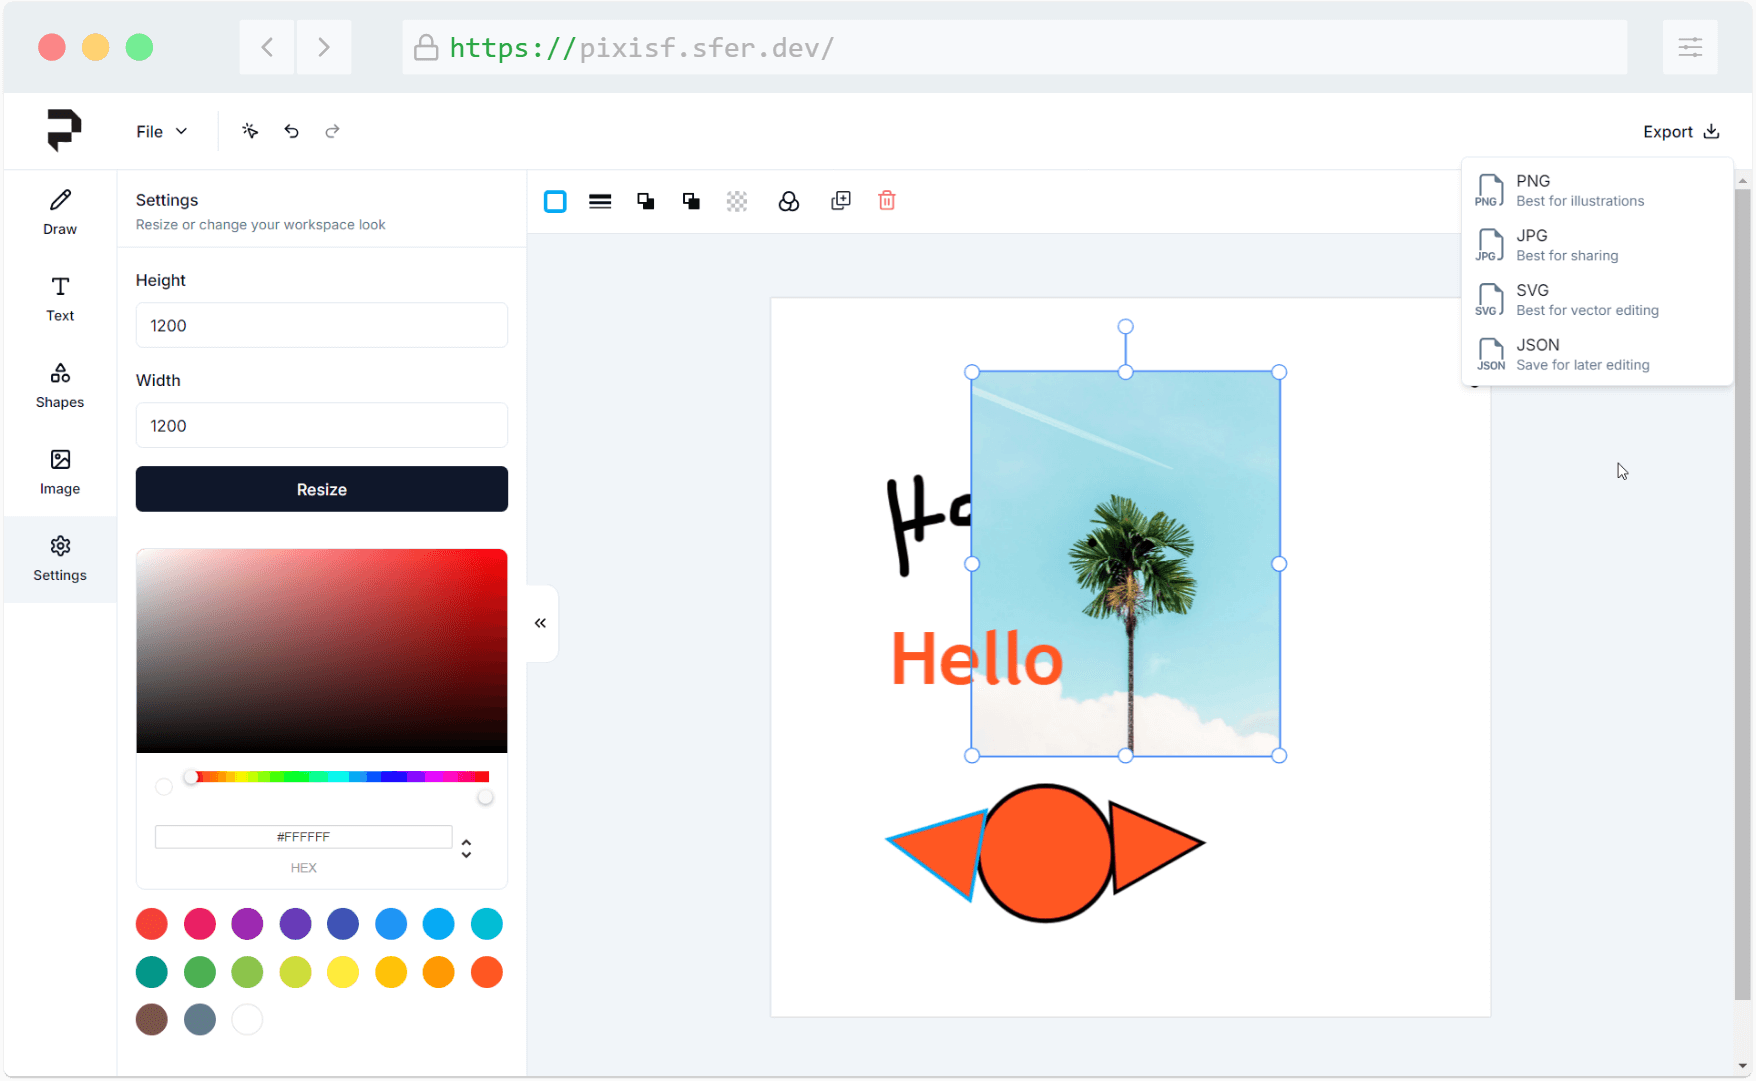Undo the last action
The height and width of the screenshot is (1081, 1756).
pos(291,131)
